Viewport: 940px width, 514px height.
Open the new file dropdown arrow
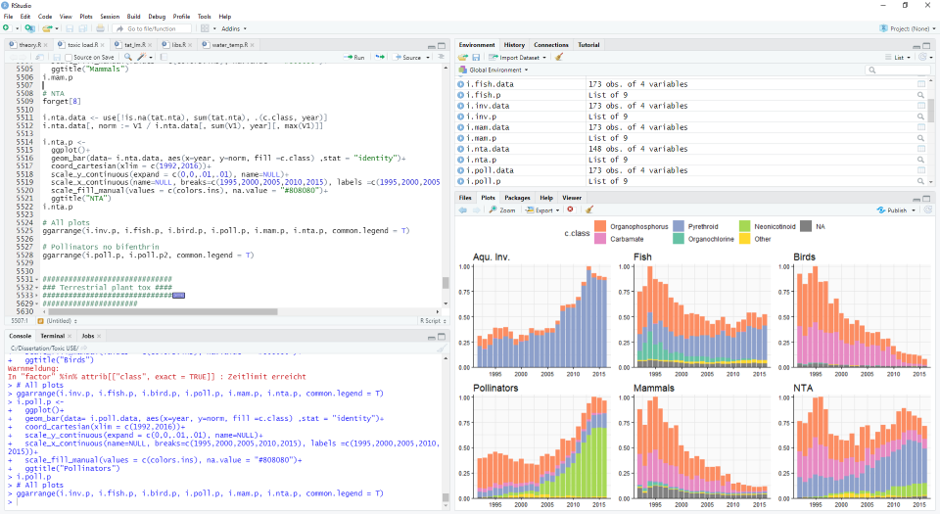click(17, 28)
